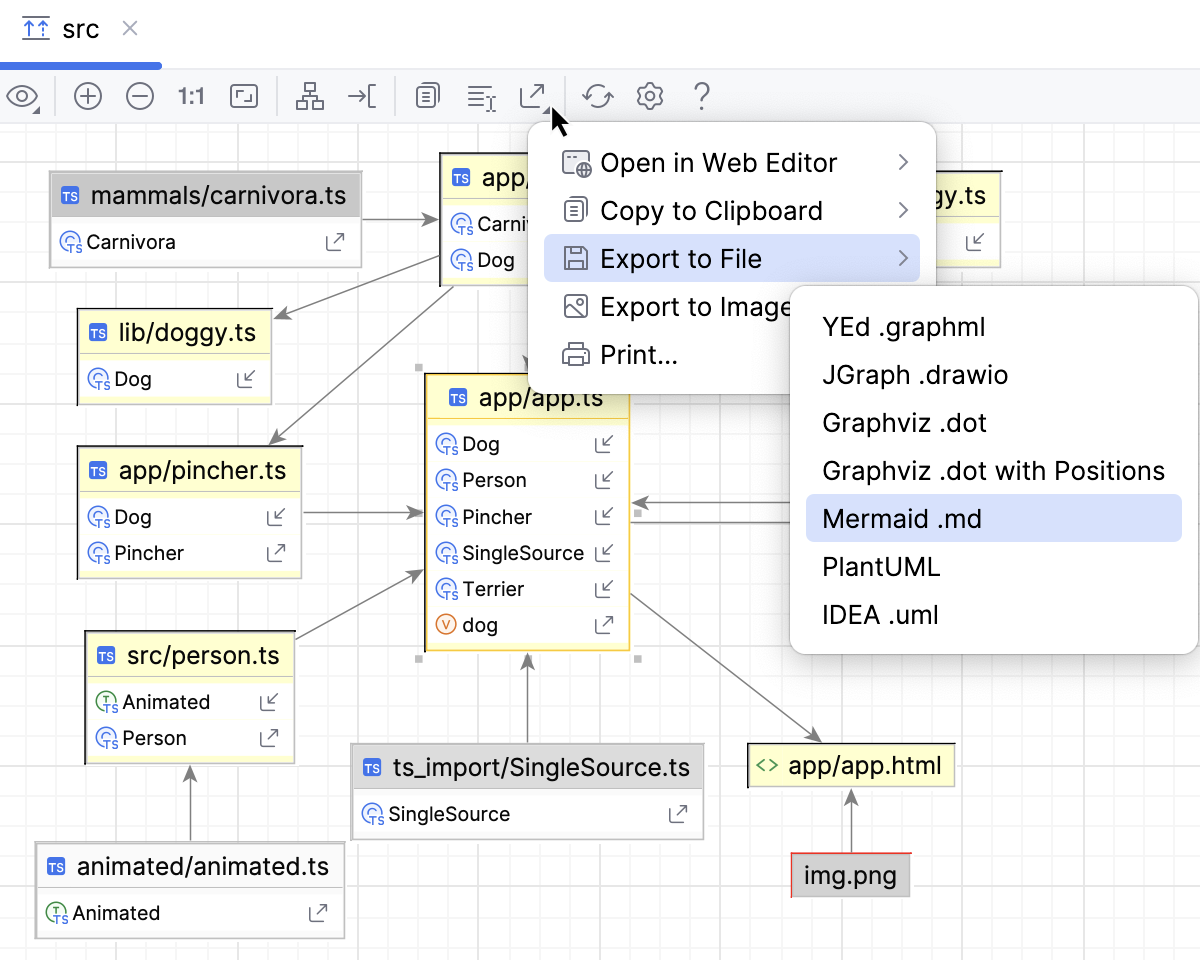Screen dimensions: 1200x960
Task: Click export icon beside Pincher in app/pincher.ts
Action: pyautogui.click(x=276, y=553)
